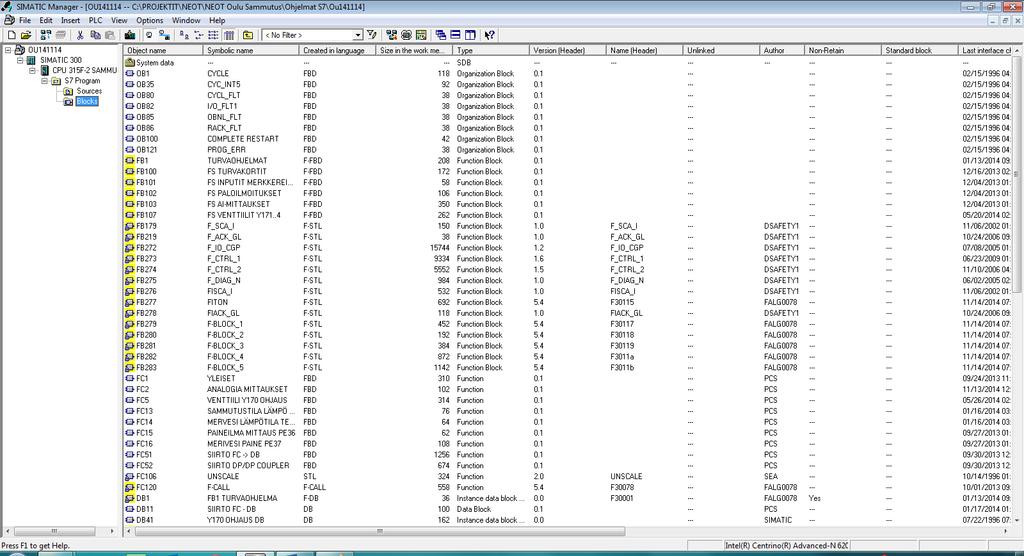This screenshot has height=556, width=1024.
Task: Open the PLC menu
Action: click(95, 20)
